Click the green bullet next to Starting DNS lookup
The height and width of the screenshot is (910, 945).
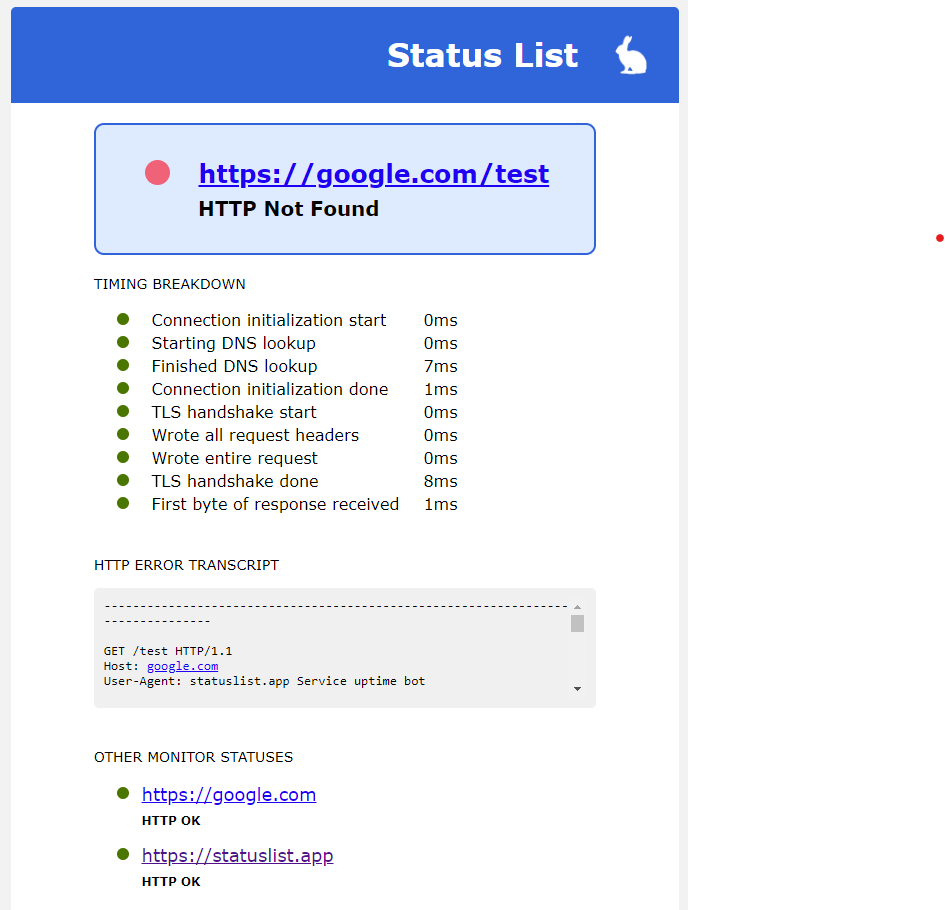(x=122, y=341)
